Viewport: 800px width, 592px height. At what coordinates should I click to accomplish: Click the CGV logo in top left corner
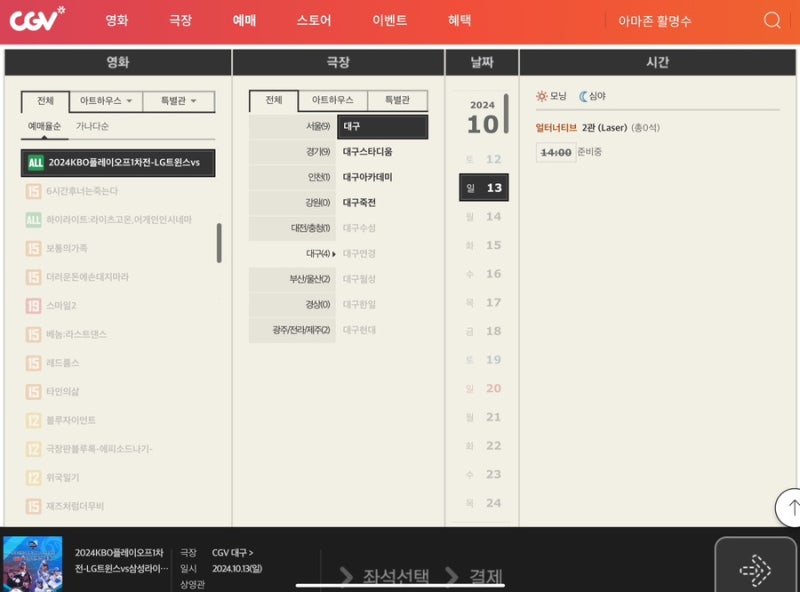click(38, 18)
